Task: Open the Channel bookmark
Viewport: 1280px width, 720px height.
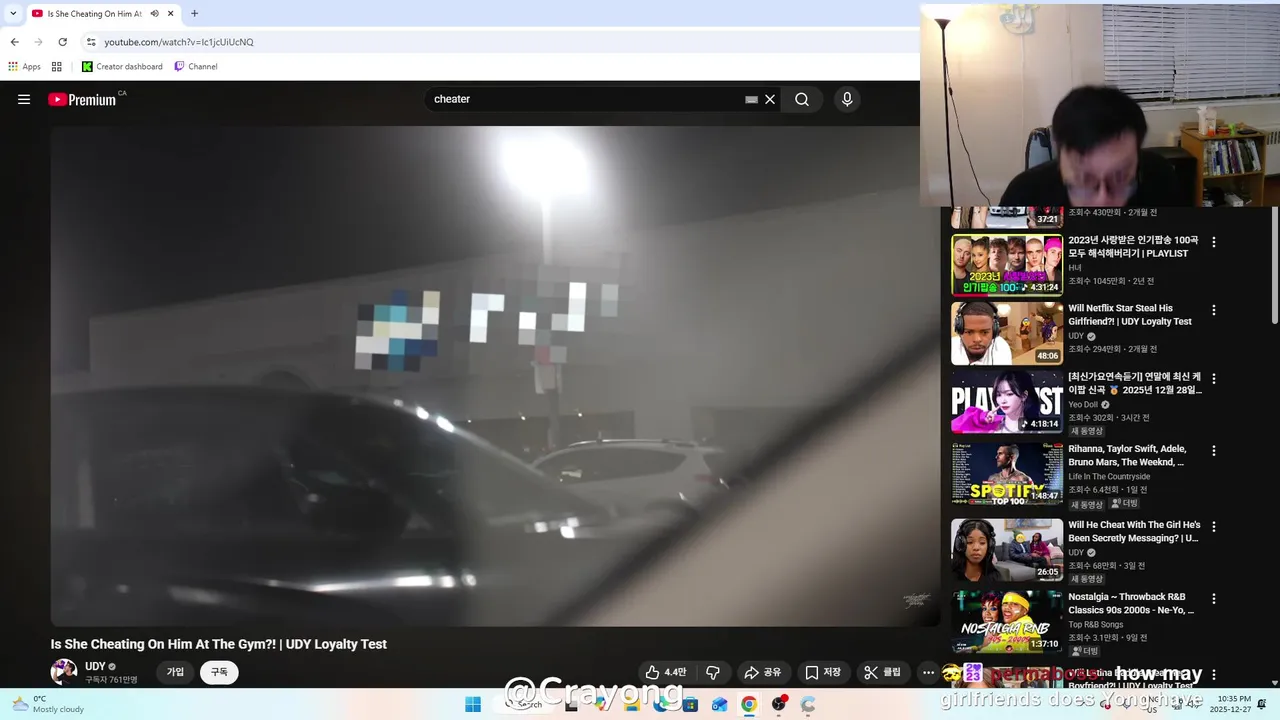Action: 196,66
